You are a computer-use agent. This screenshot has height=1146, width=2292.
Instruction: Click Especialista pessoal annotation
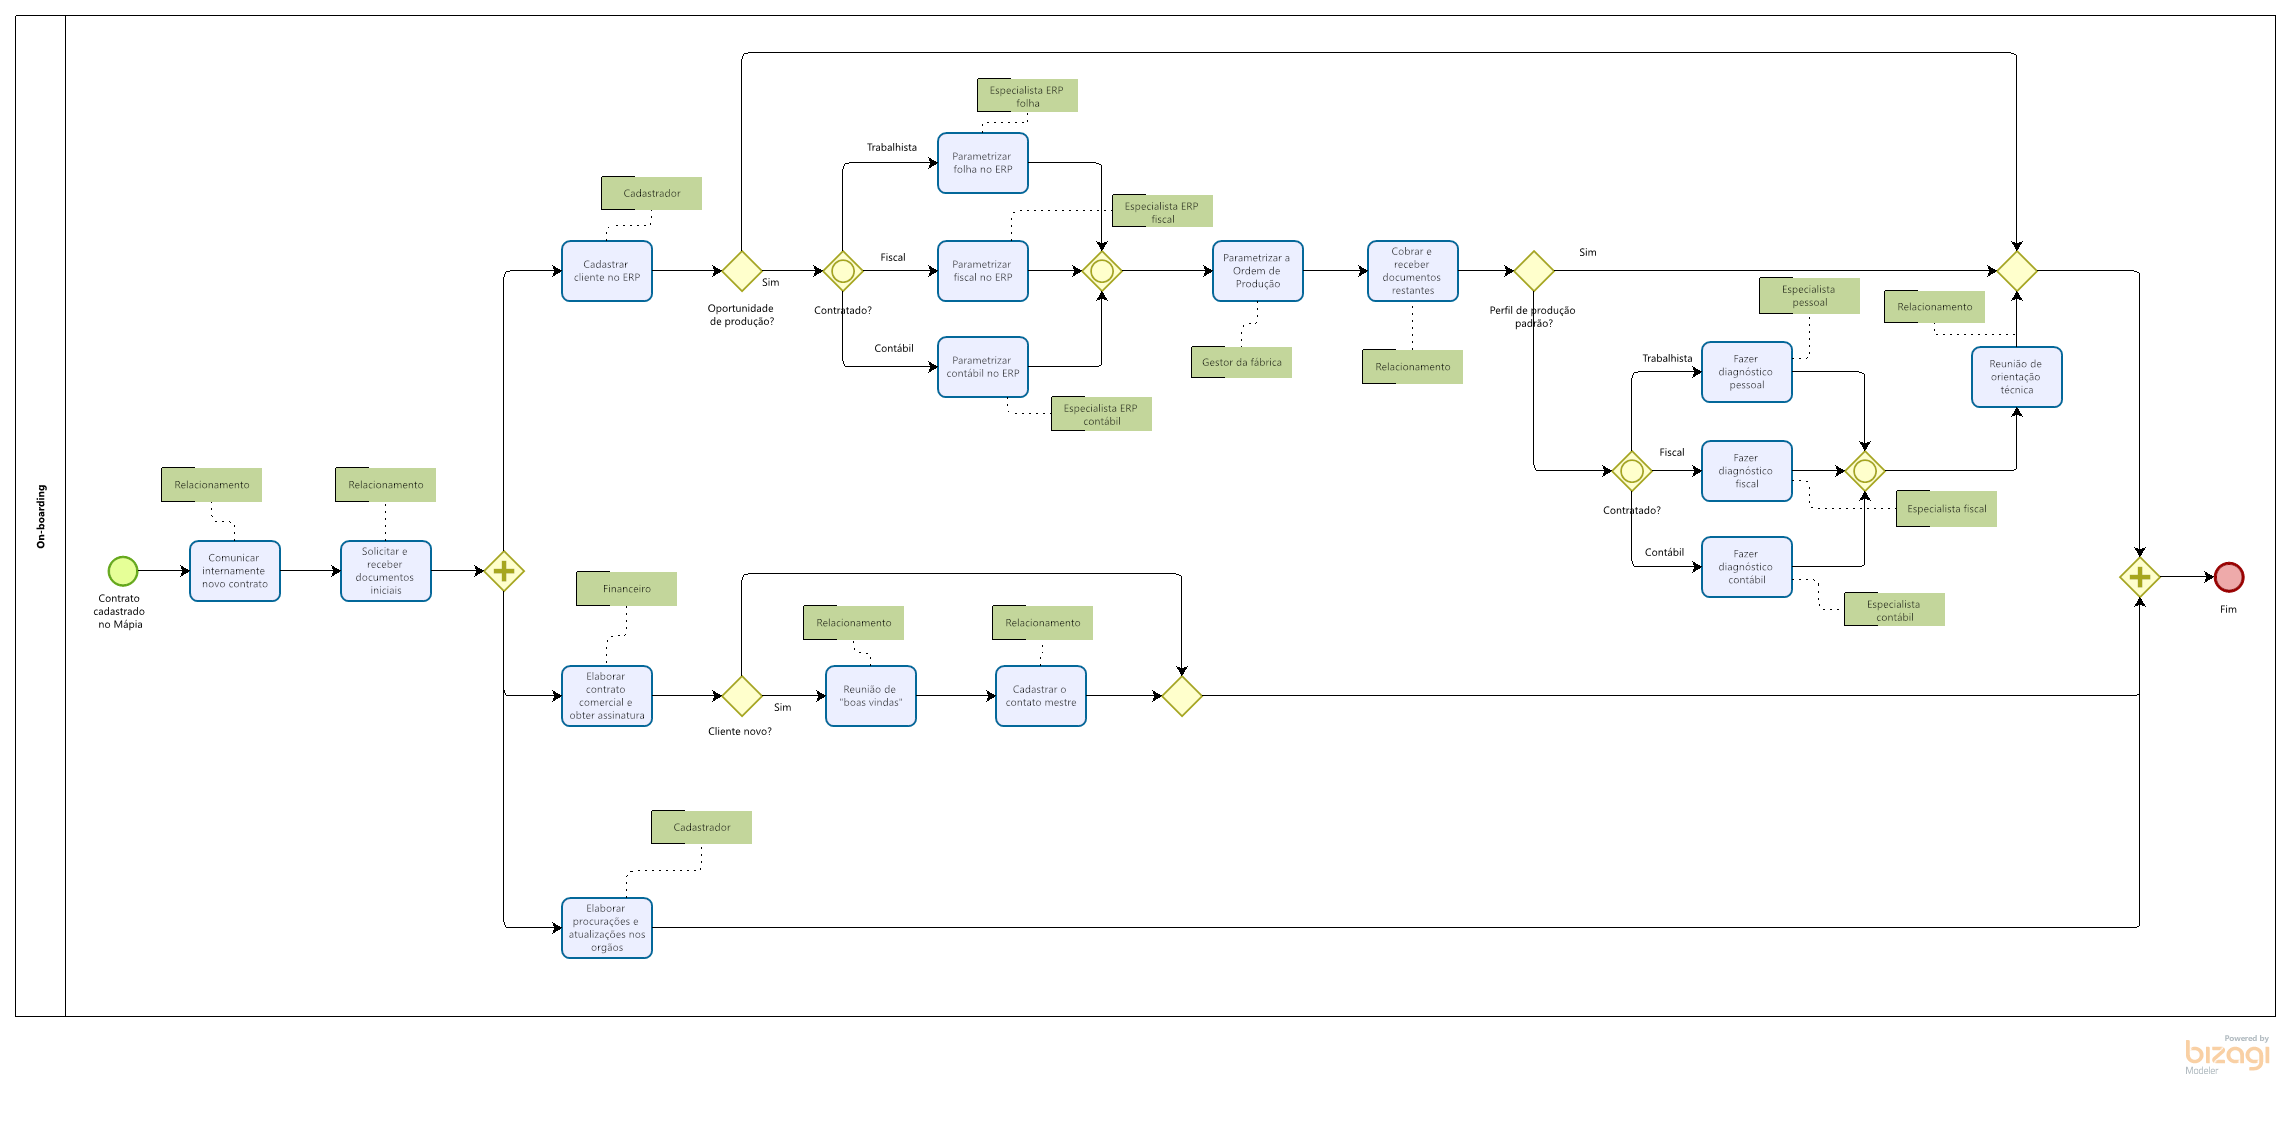[x=1810, y=296]
